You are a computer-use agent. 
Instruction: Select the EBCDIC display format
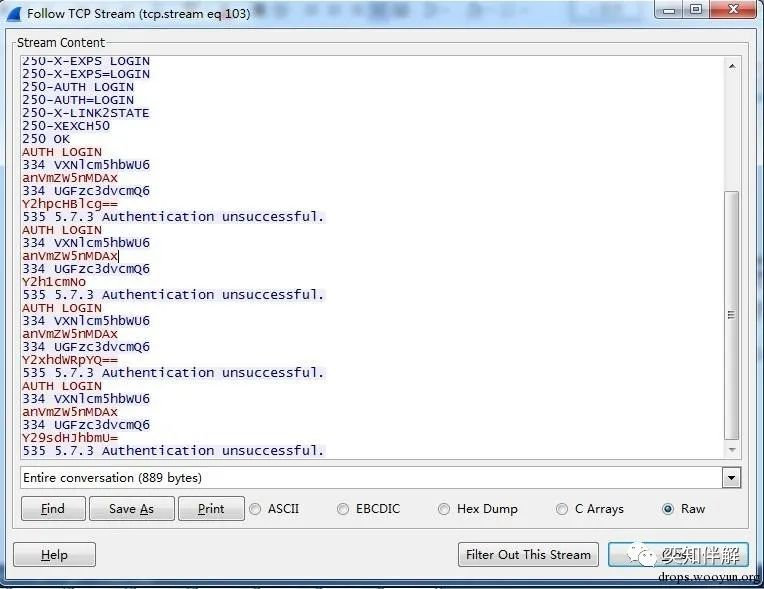pos(343,509)
